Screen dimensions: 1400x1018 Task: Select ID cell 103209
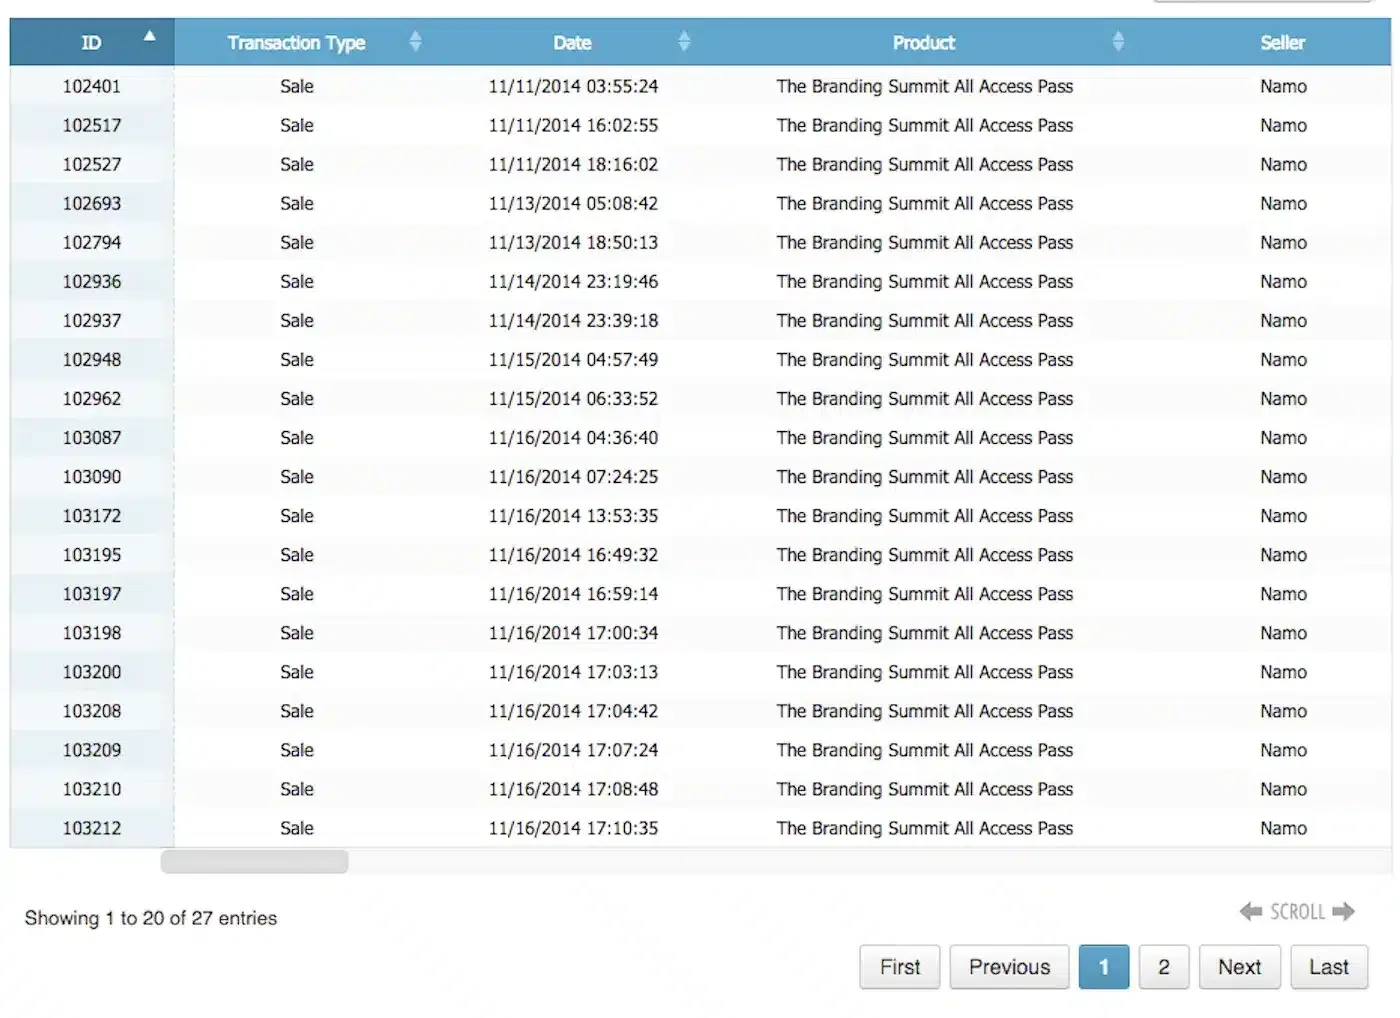(x=92, y=749)
